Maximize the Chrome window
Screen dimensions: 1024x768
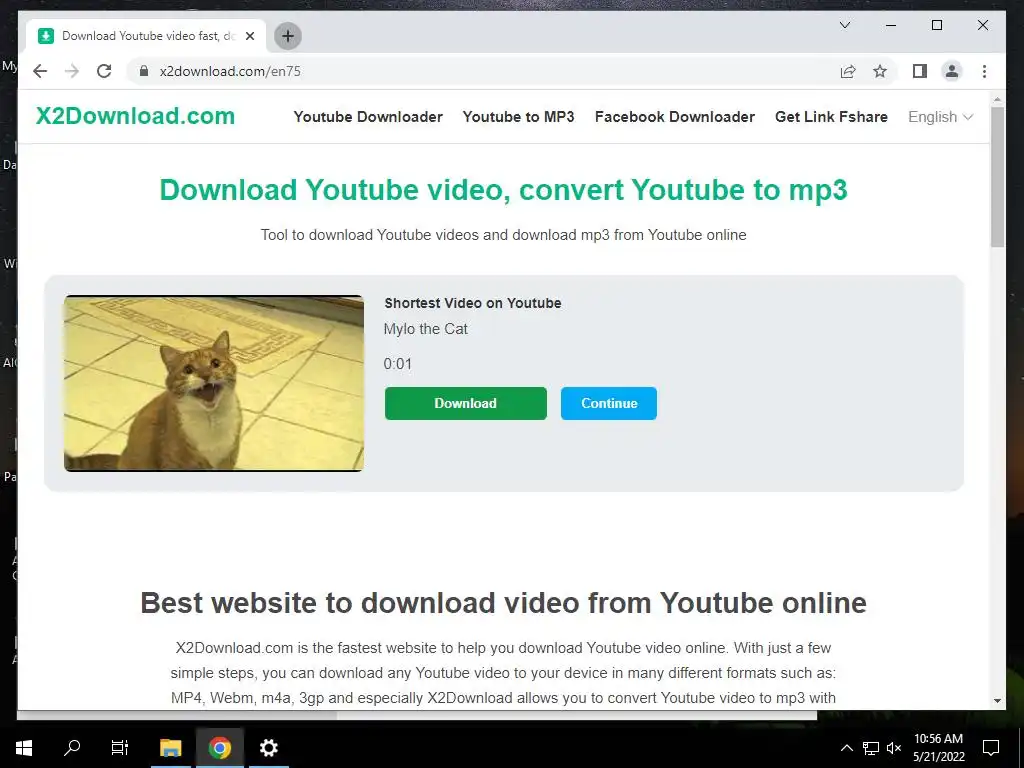936,25
